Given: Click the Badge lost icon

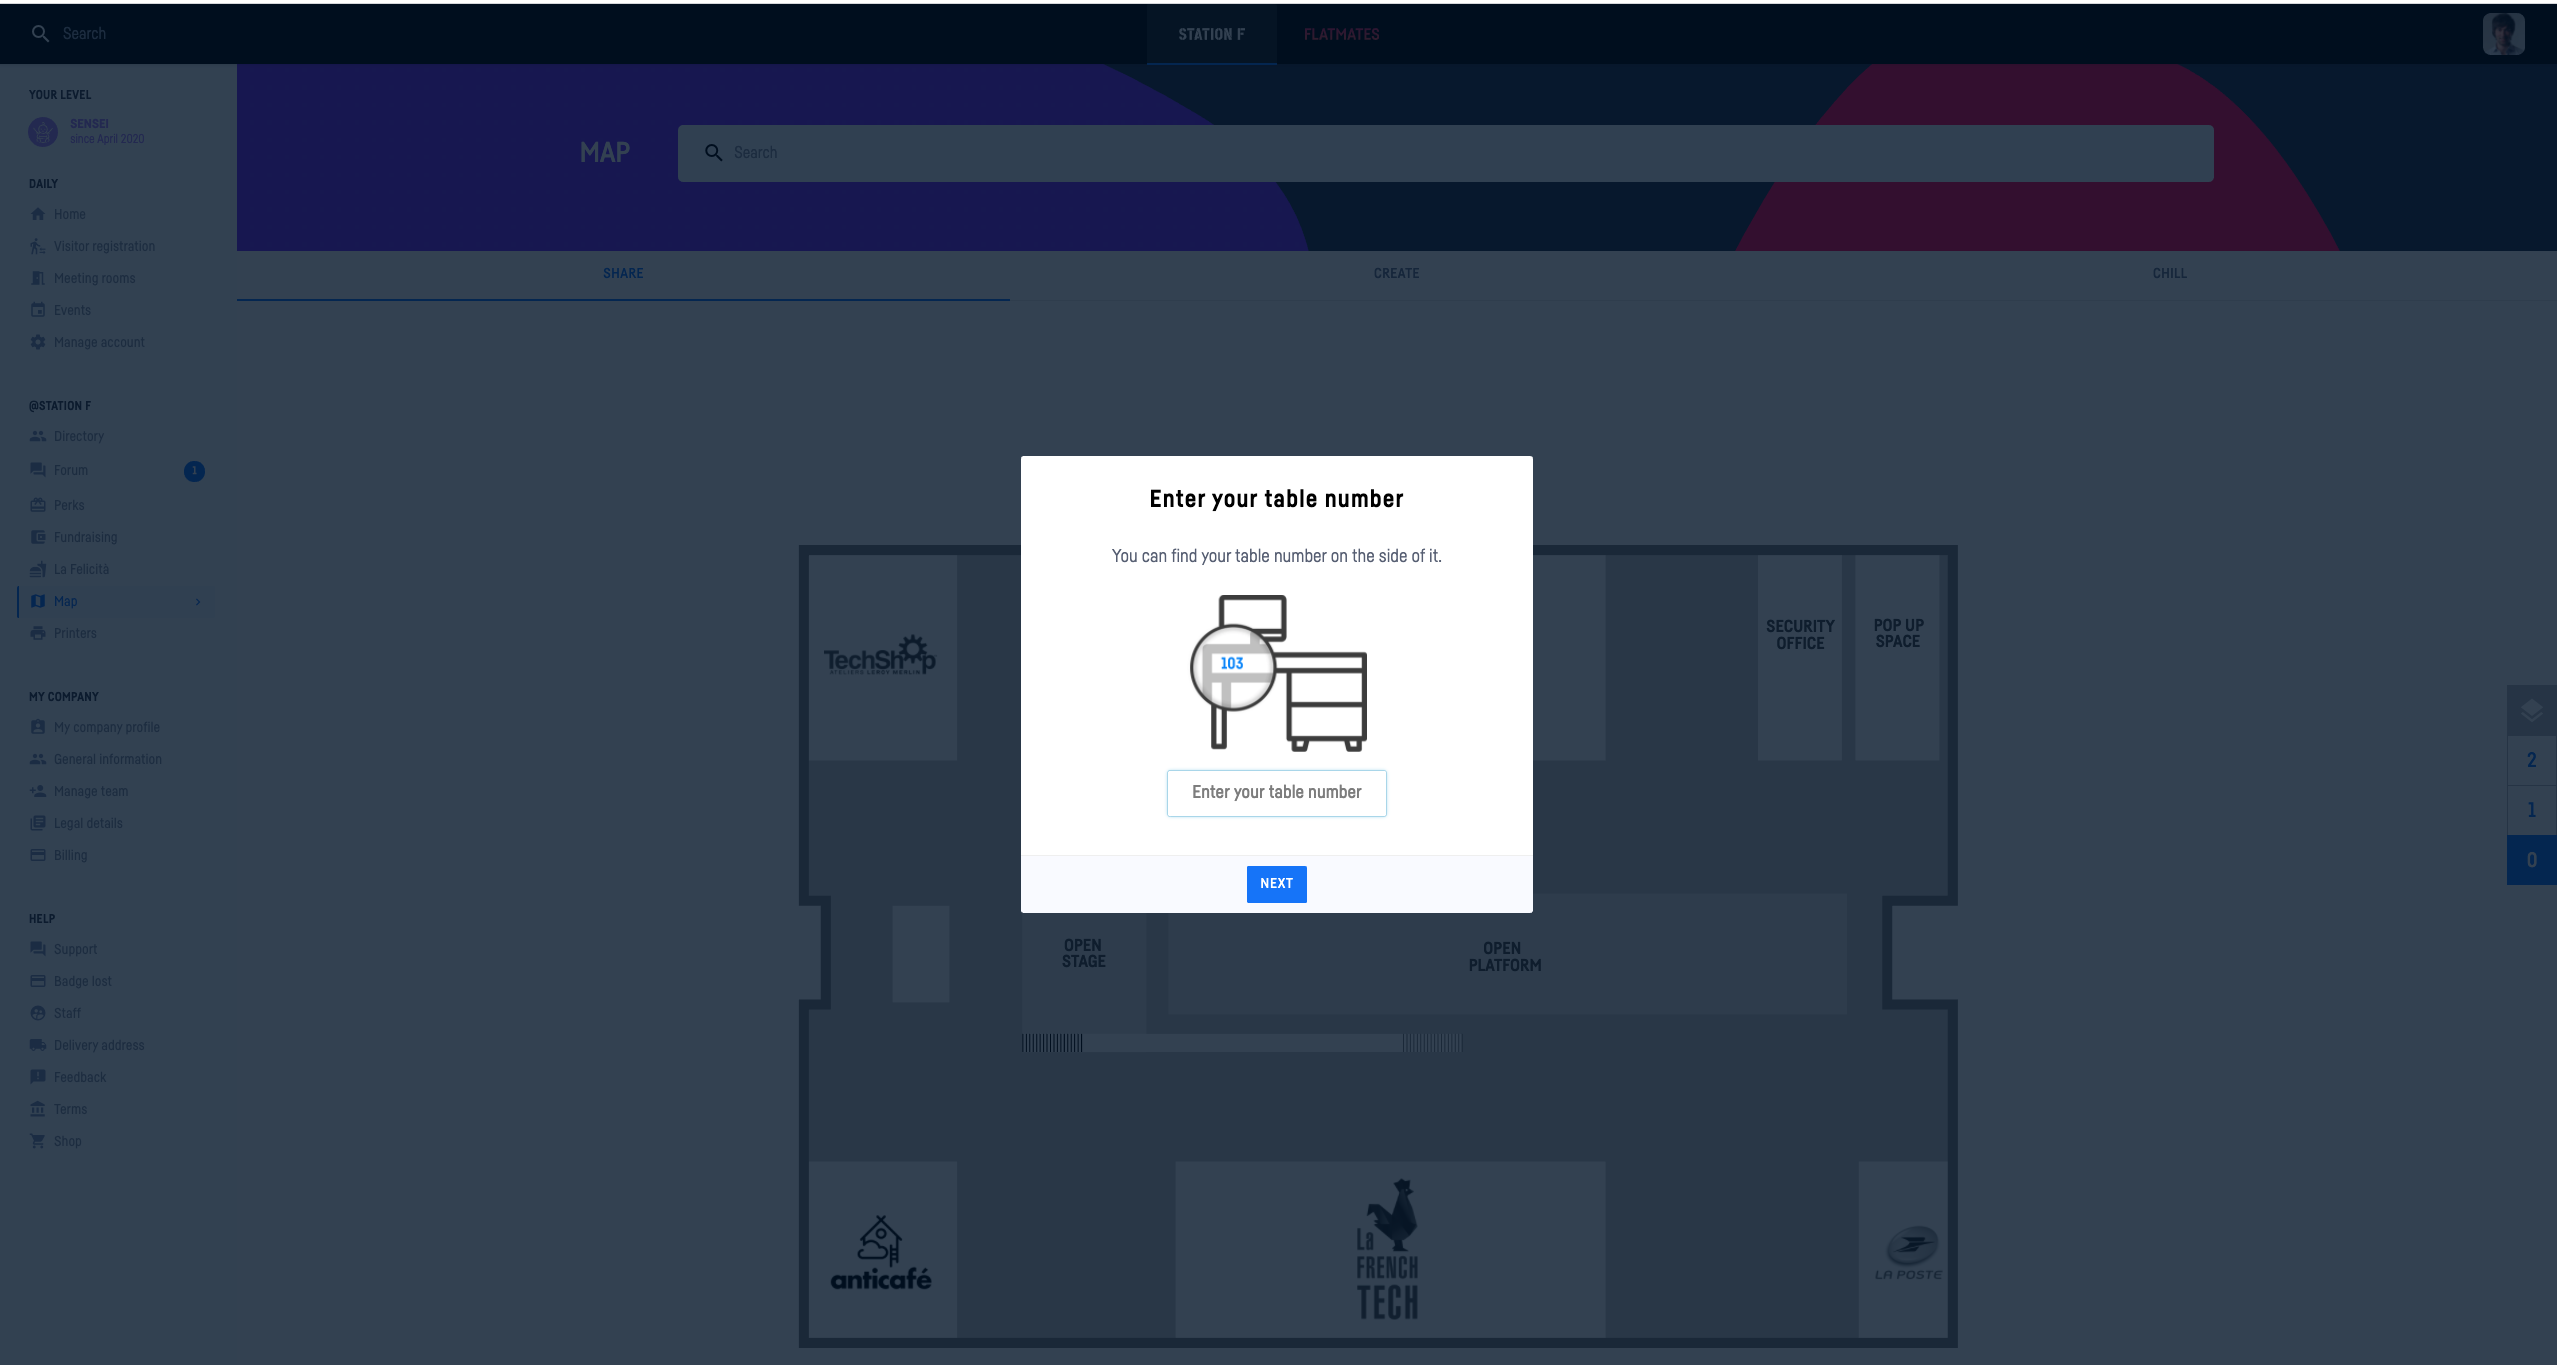Looking at the screenshot, I should click(x=38, y=981).
